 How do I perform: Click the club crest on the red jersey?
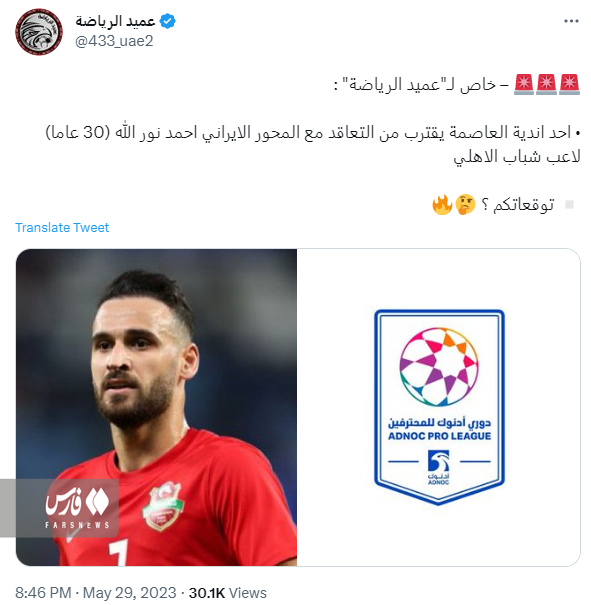pyautogui.click(x=162, y=505)
